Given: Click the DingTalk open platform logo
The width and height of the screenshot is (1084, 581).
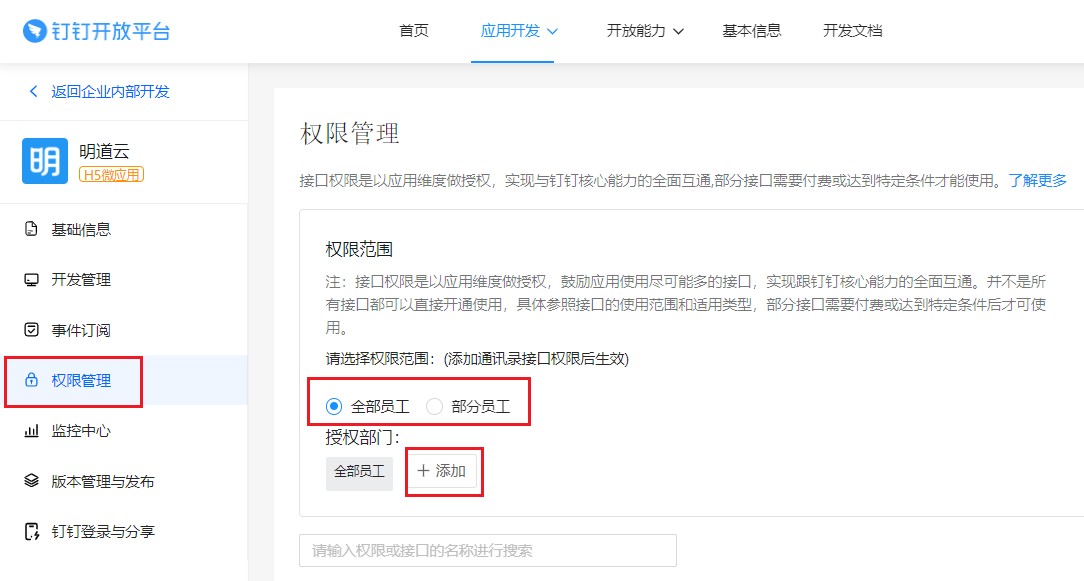Looking at the screenshot, I should coord(96,31).
